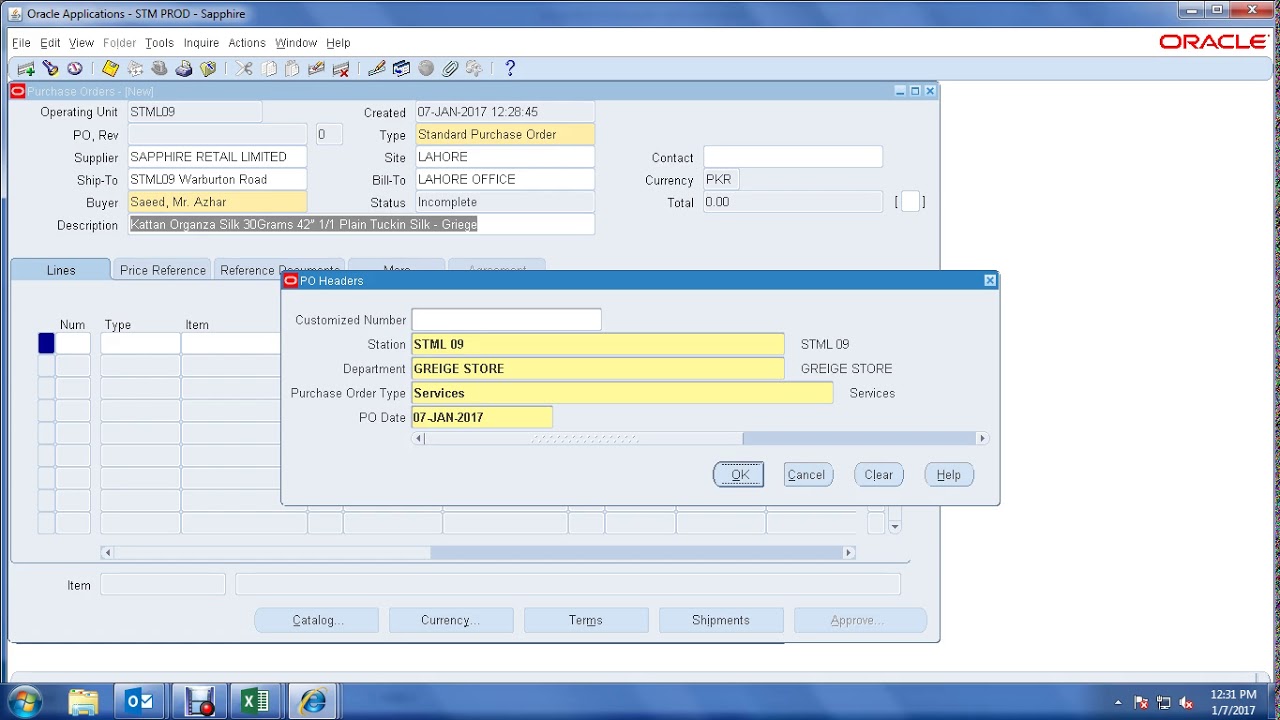Switch to the Lines tab
The width and height of the screenshot is (1280, 720).
tap(61, 270)
